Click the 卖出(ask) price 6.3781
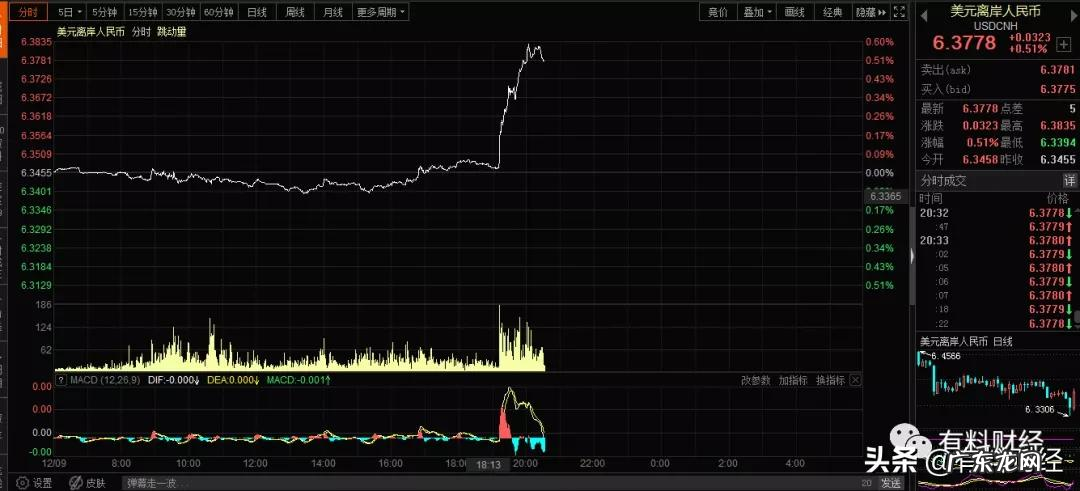Viewport: 1080px width, 491px height. click(x=1057, y=70)
